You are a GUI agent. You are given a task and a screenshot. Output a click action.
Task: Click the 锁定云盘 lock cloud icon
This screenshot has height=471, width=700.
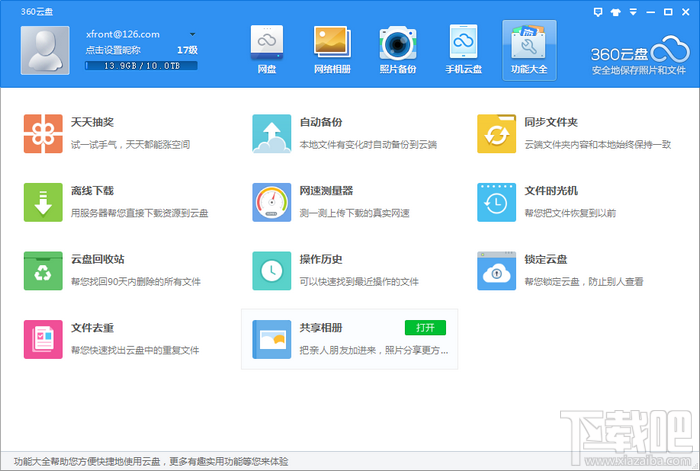(496, 271)
